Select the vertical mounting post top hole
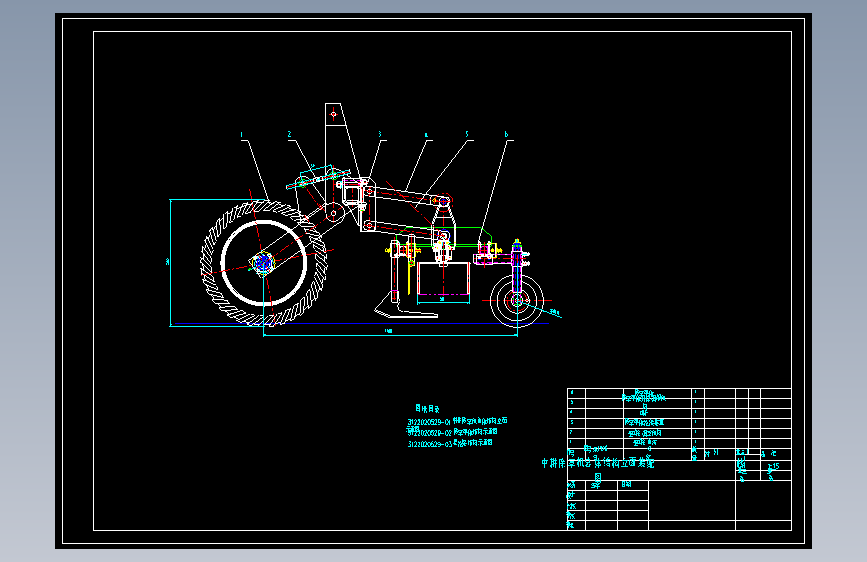 (333, 115)
